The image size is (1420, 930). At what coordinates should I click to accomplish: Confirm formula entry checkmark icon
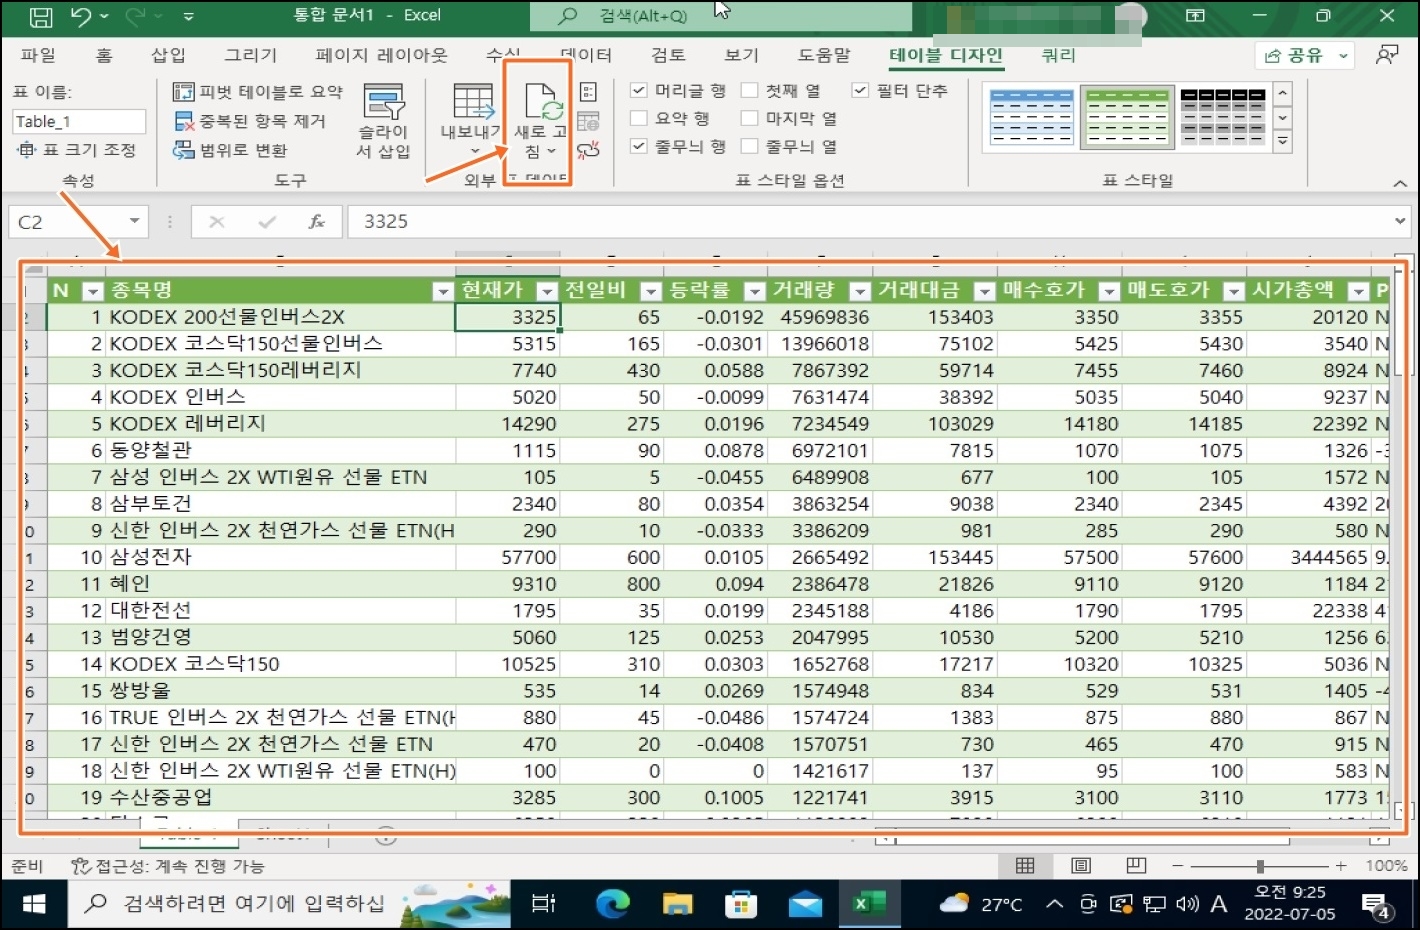tap(267, 222)
